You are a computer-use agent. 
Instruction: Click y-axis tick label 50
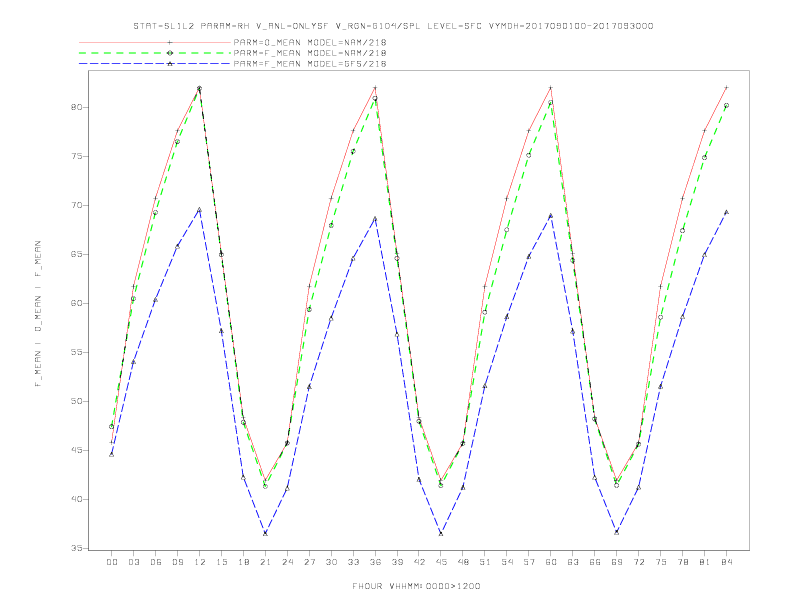click(77, 401)
